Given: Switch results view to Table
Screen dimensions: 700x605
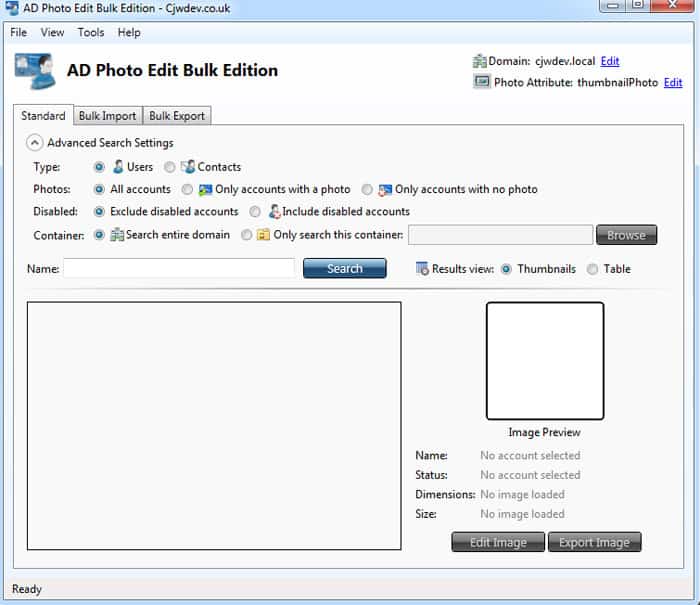Looking at the screenshot, I should coord(592,269).
